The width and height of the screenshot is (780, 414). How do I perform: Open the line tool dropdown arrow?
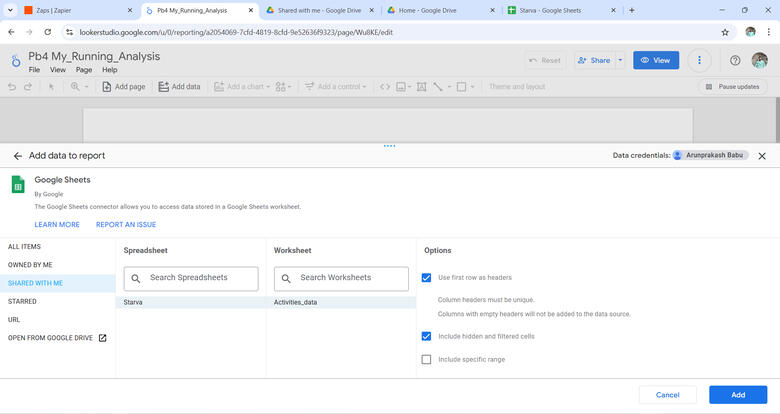pyautogui.click(x=449, y=87)
